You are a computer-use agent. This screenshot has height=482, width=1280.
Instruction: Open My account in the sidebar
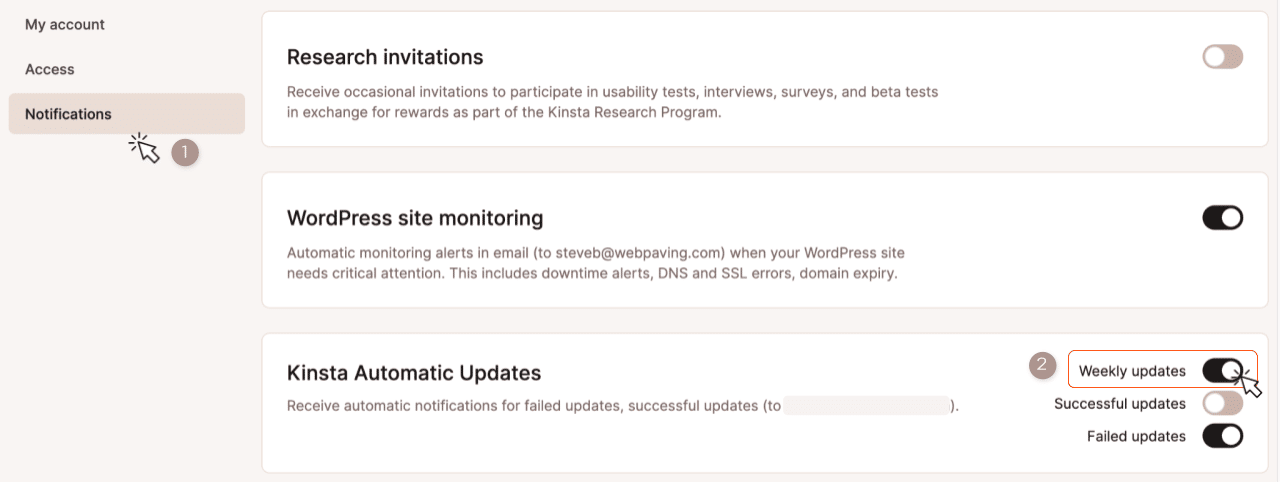pos(65,24)
